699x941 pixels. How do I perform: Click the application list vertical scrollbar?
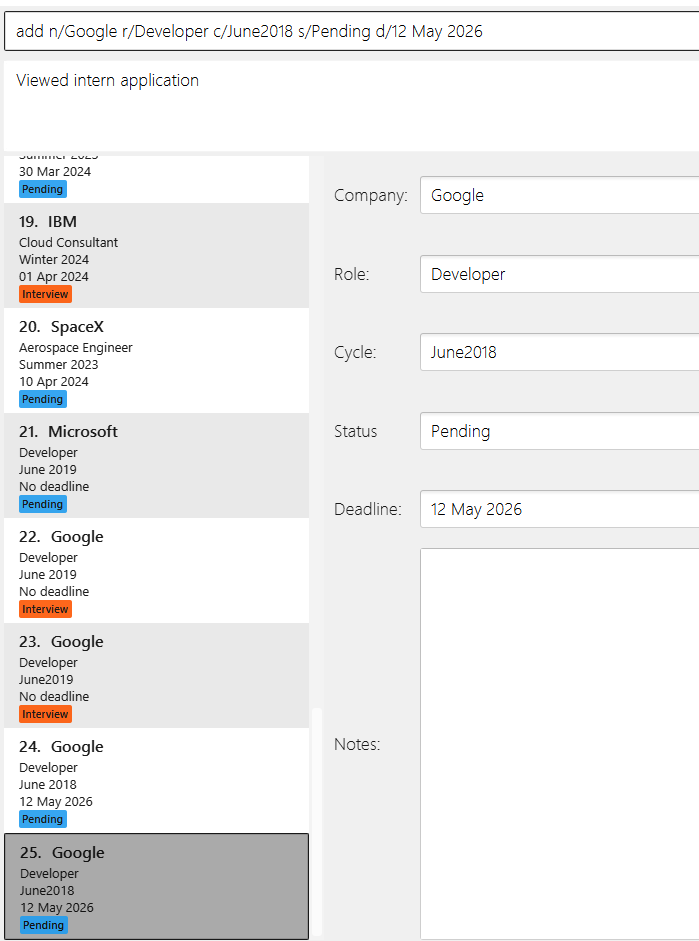[x=317, y=822]
